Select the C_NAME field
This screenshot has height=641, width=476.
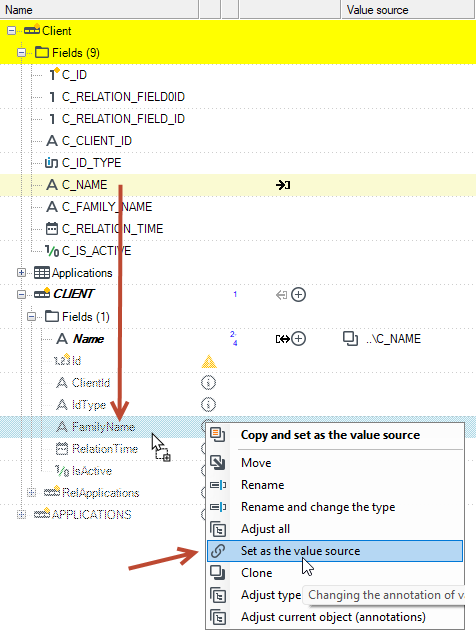coord(85,185)
